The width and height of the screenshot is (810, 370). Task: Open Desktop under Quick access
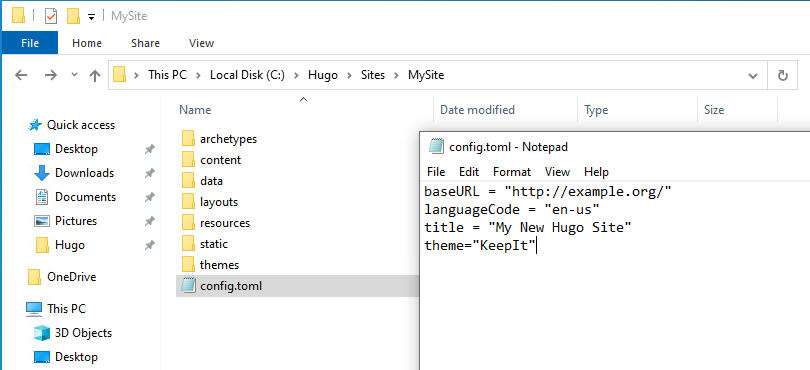click(76, 149)
